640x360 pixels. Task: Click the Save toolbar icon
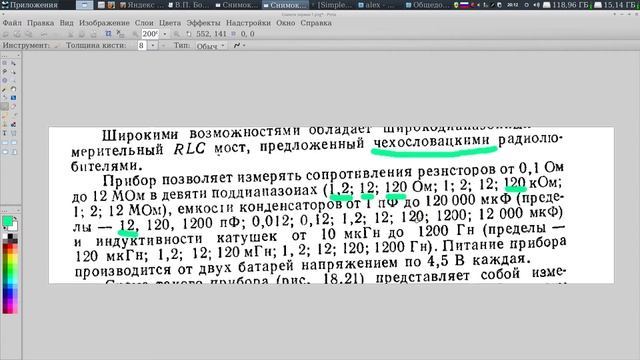[x=29, y=34]
